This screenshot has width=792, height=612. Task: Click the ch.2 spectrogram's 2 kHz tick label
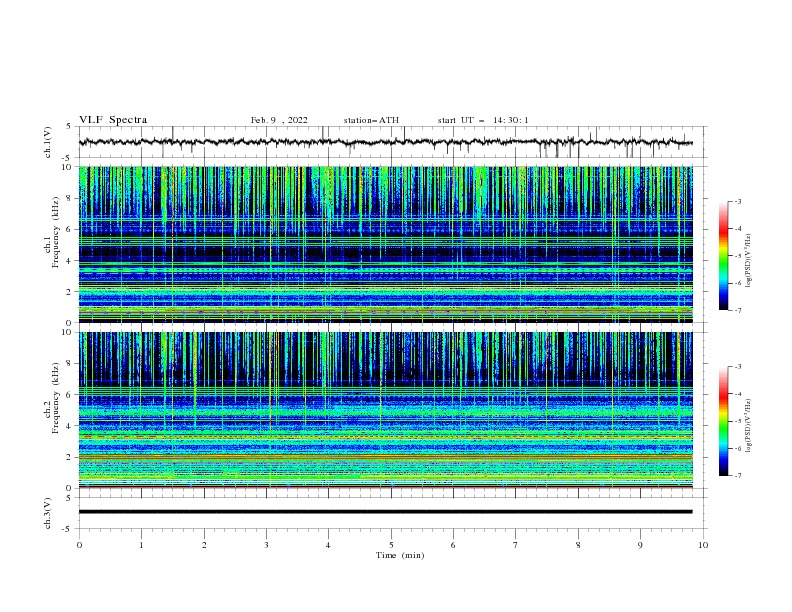pyautogui.click(x=70, y=457)
